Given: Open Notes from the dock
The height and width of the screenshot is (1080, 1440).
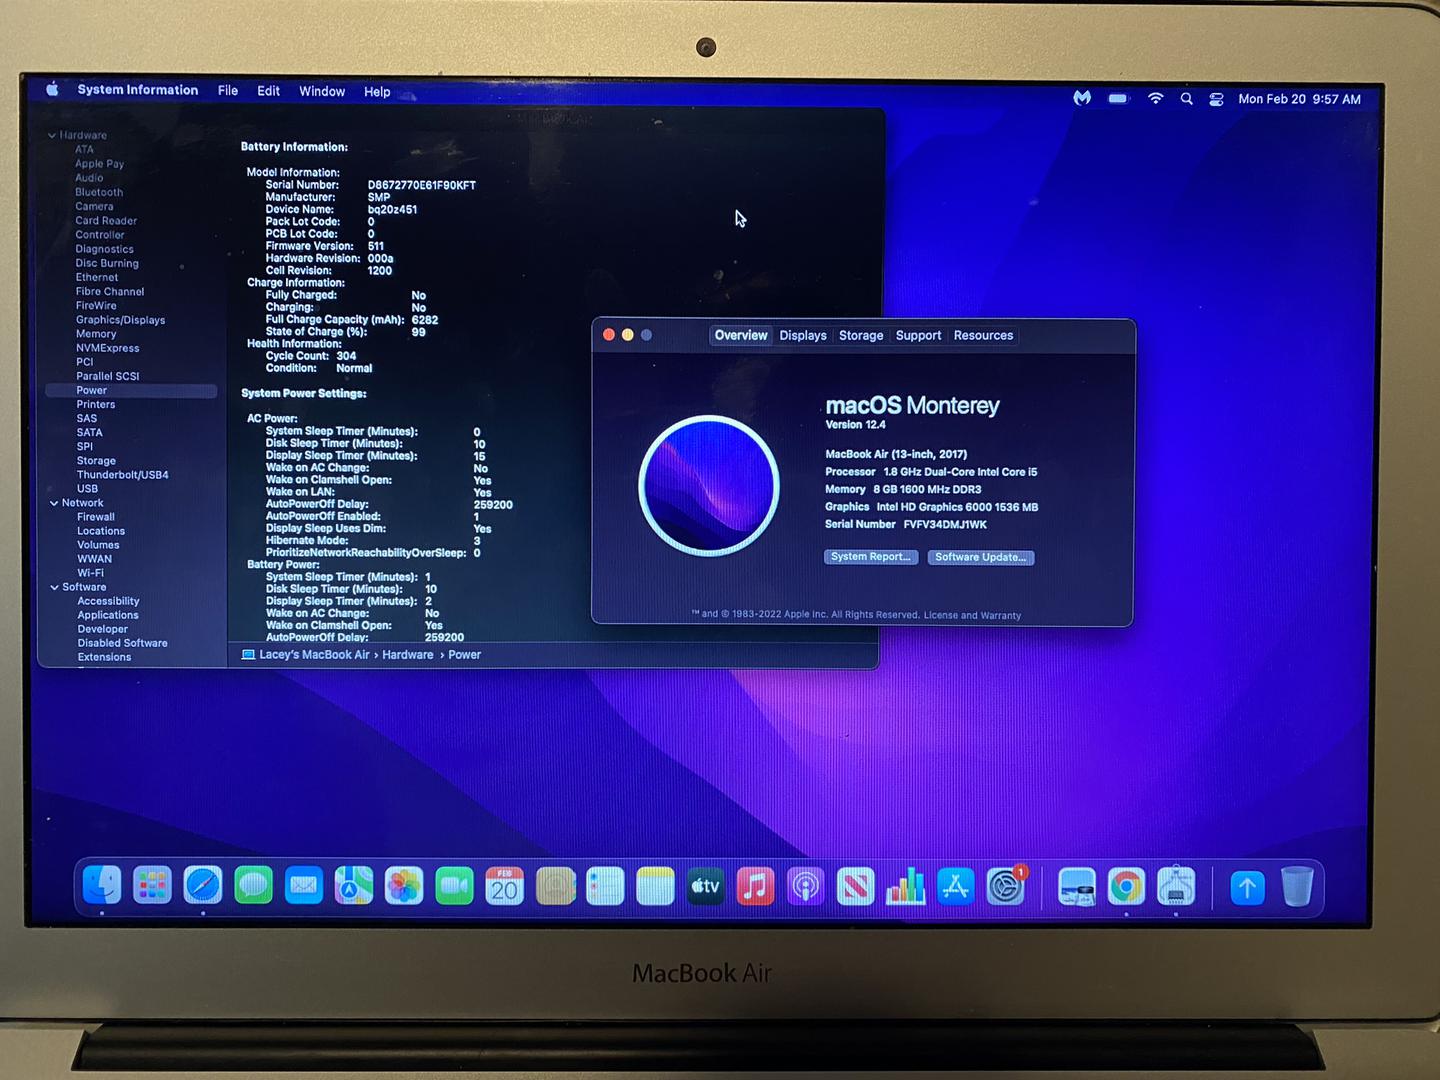Looking at the screenshot, I should coord(655,885).
